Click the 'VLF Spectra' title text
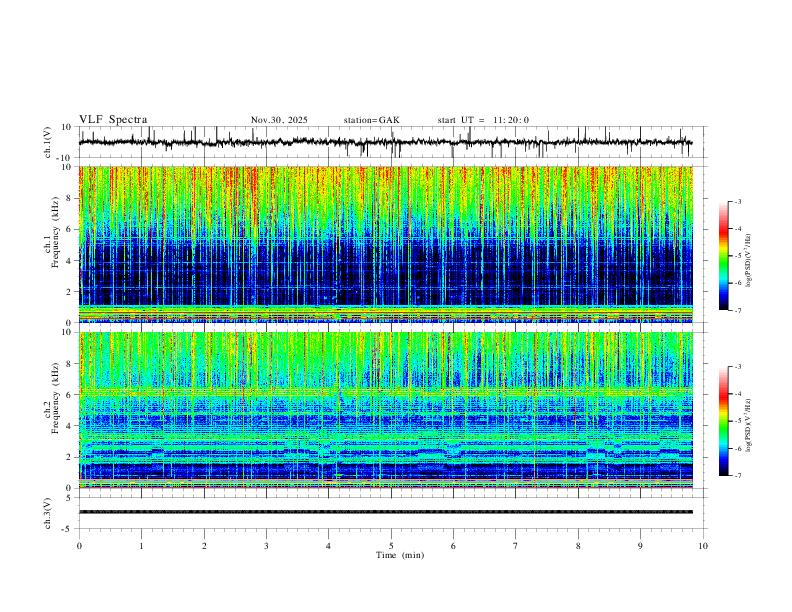 pyautogui.click(x=113, y=120)
